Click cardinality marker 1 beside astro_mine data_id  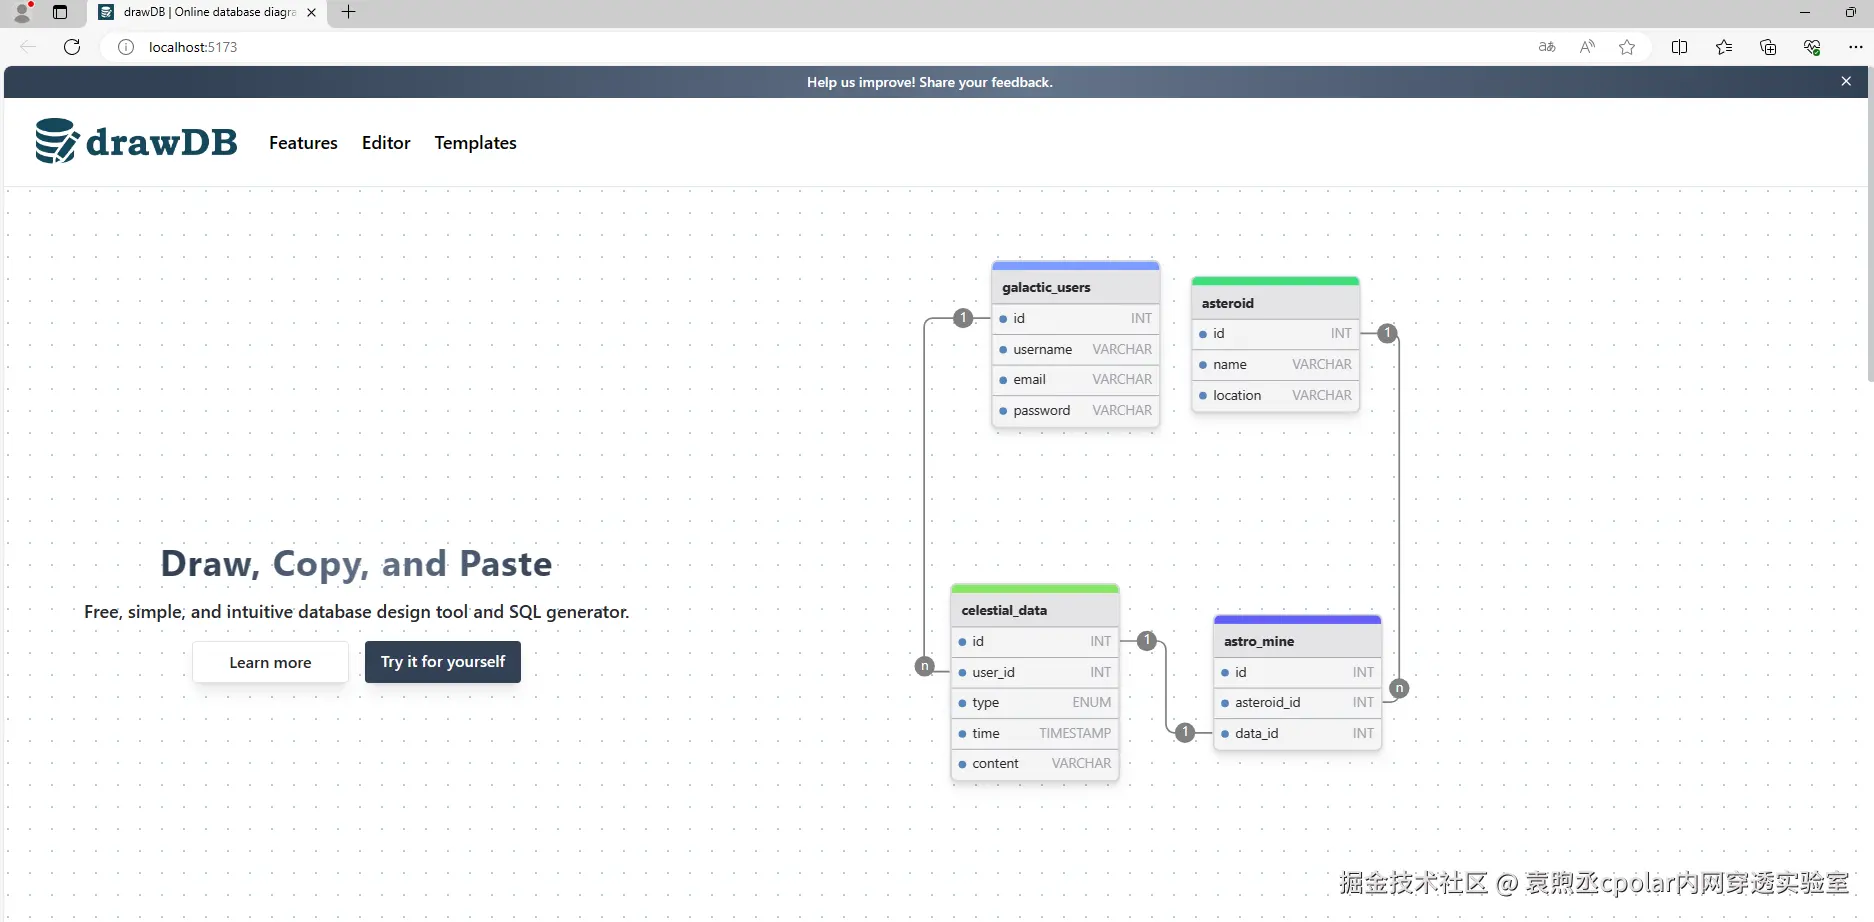[x=1185, y=732]
